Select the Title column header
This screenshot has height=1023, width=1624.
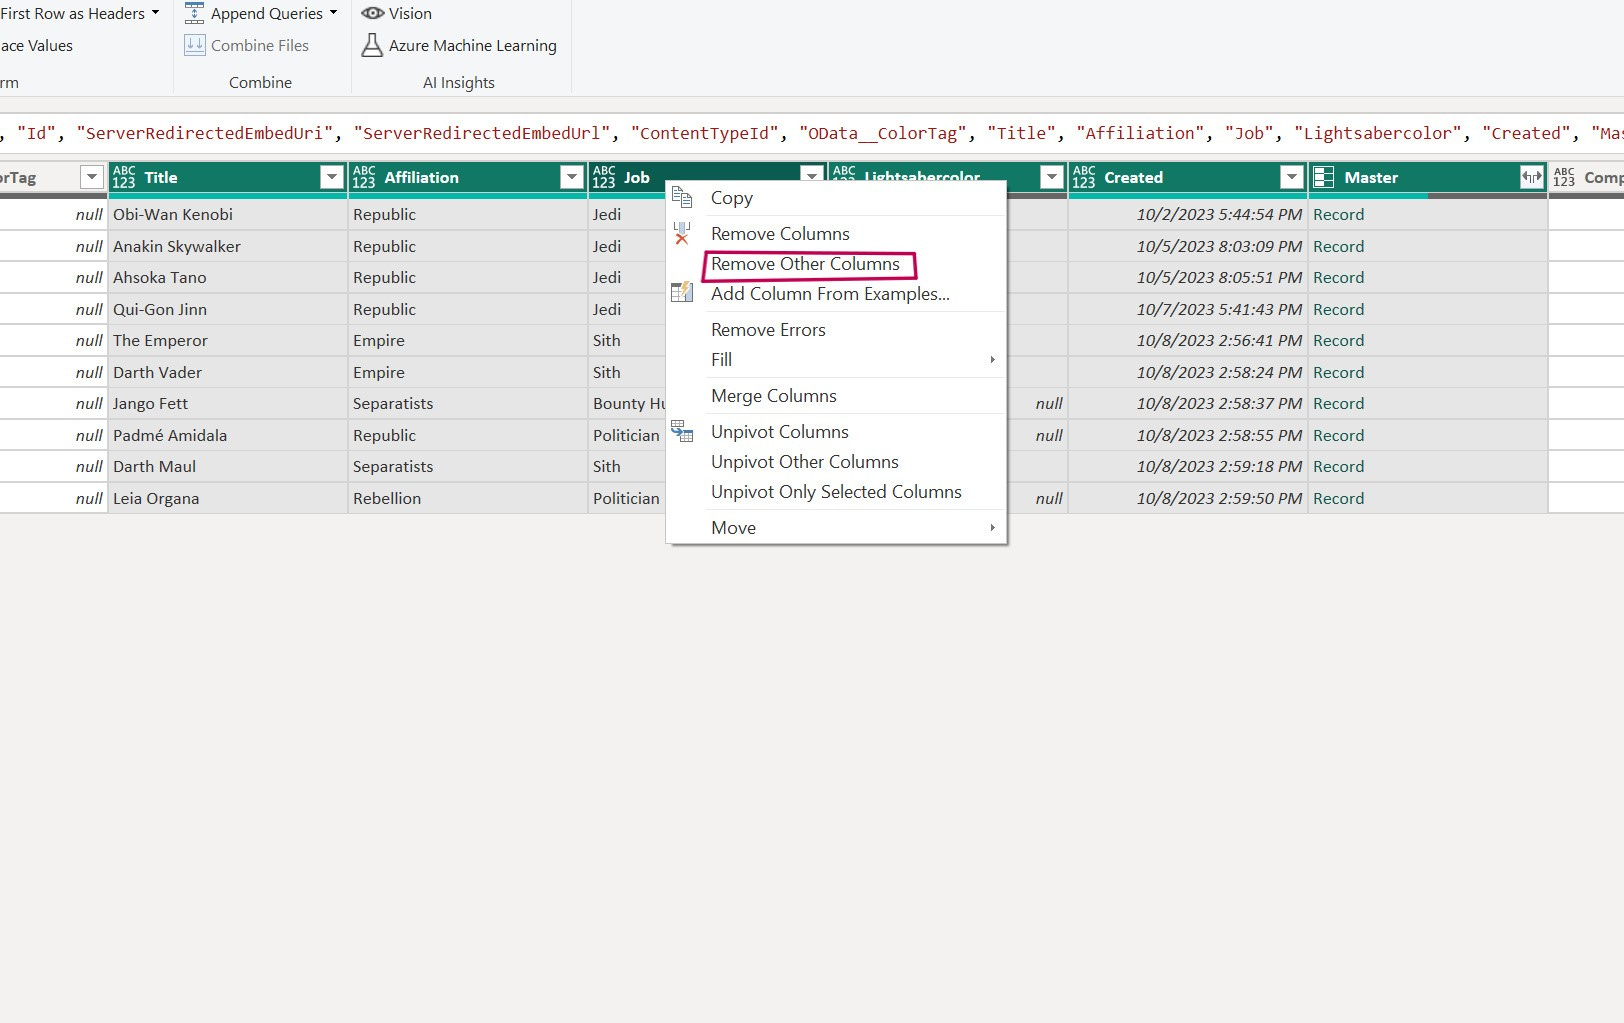pyautogui.click(x=227, y=177)
